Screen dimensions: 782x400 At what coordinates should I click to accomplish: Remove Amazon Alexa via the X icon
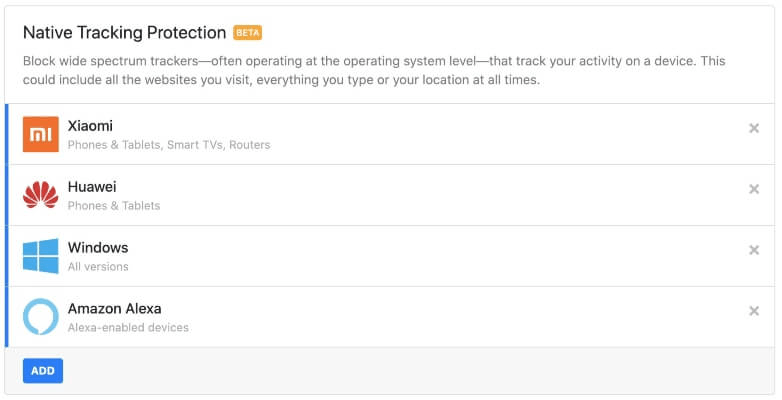tap(754, 311)
